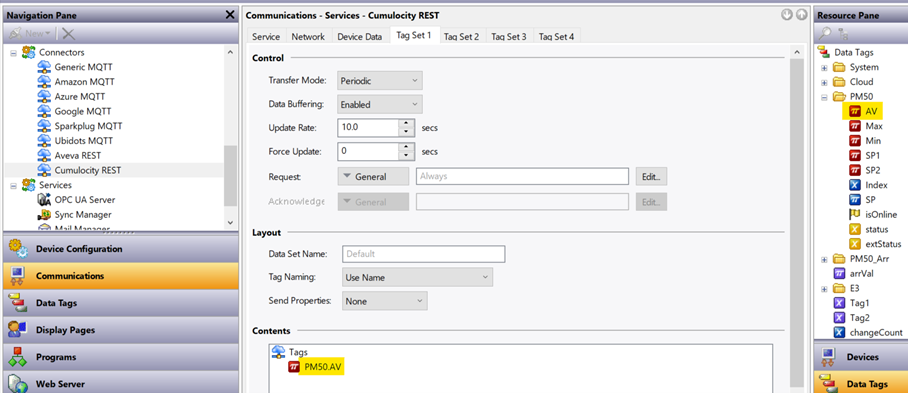The height and width of the screenshot is (393, 908).
Task: Select the extStatus tag icon
Action: [x=855, y=244]
